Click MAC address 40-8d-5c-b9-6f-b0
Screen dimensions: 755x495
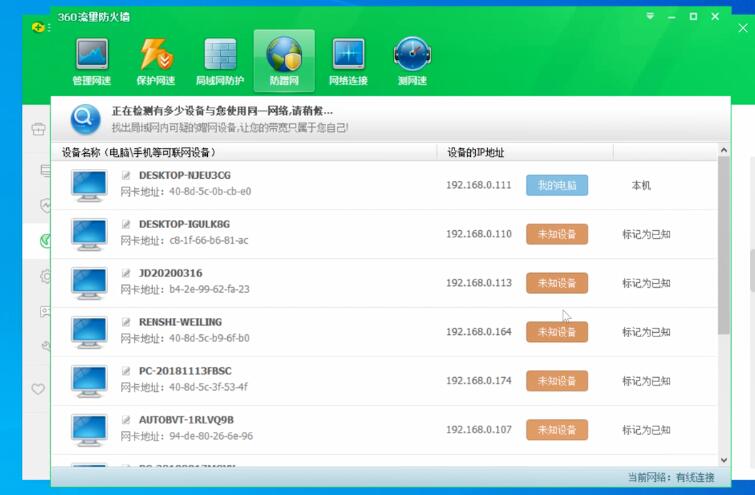(x=209, y=338)
